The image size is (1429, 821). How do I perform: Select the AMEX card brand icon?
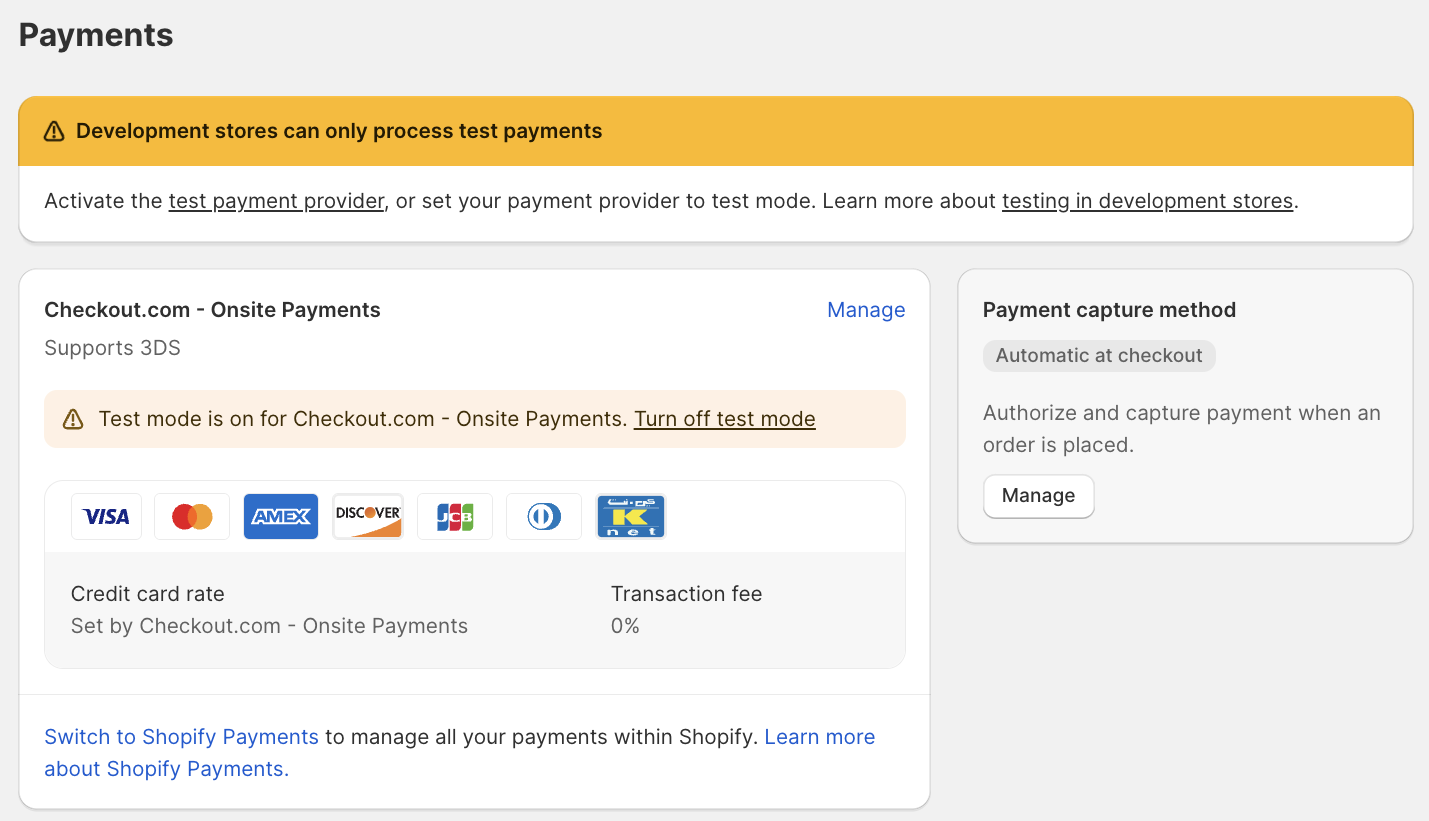(x=280, y=516)
